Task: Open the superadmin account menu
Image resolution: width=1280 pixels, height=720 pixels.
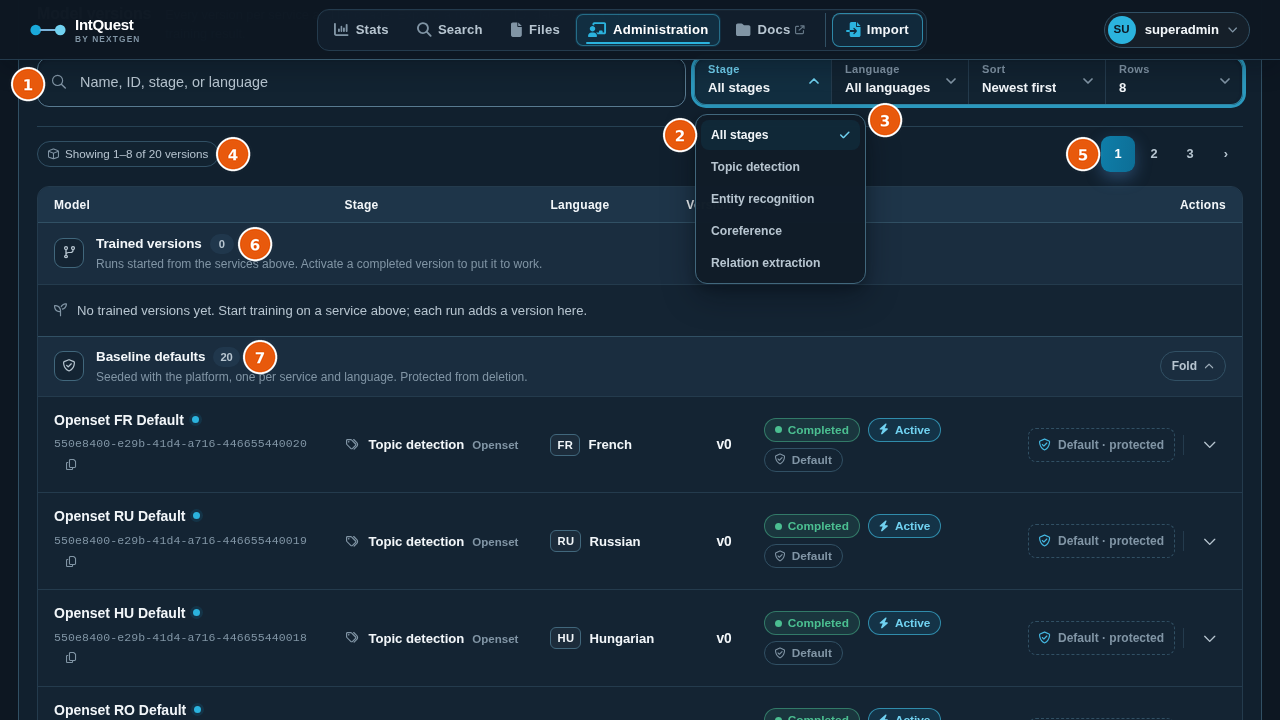Action: point(1177,30)
